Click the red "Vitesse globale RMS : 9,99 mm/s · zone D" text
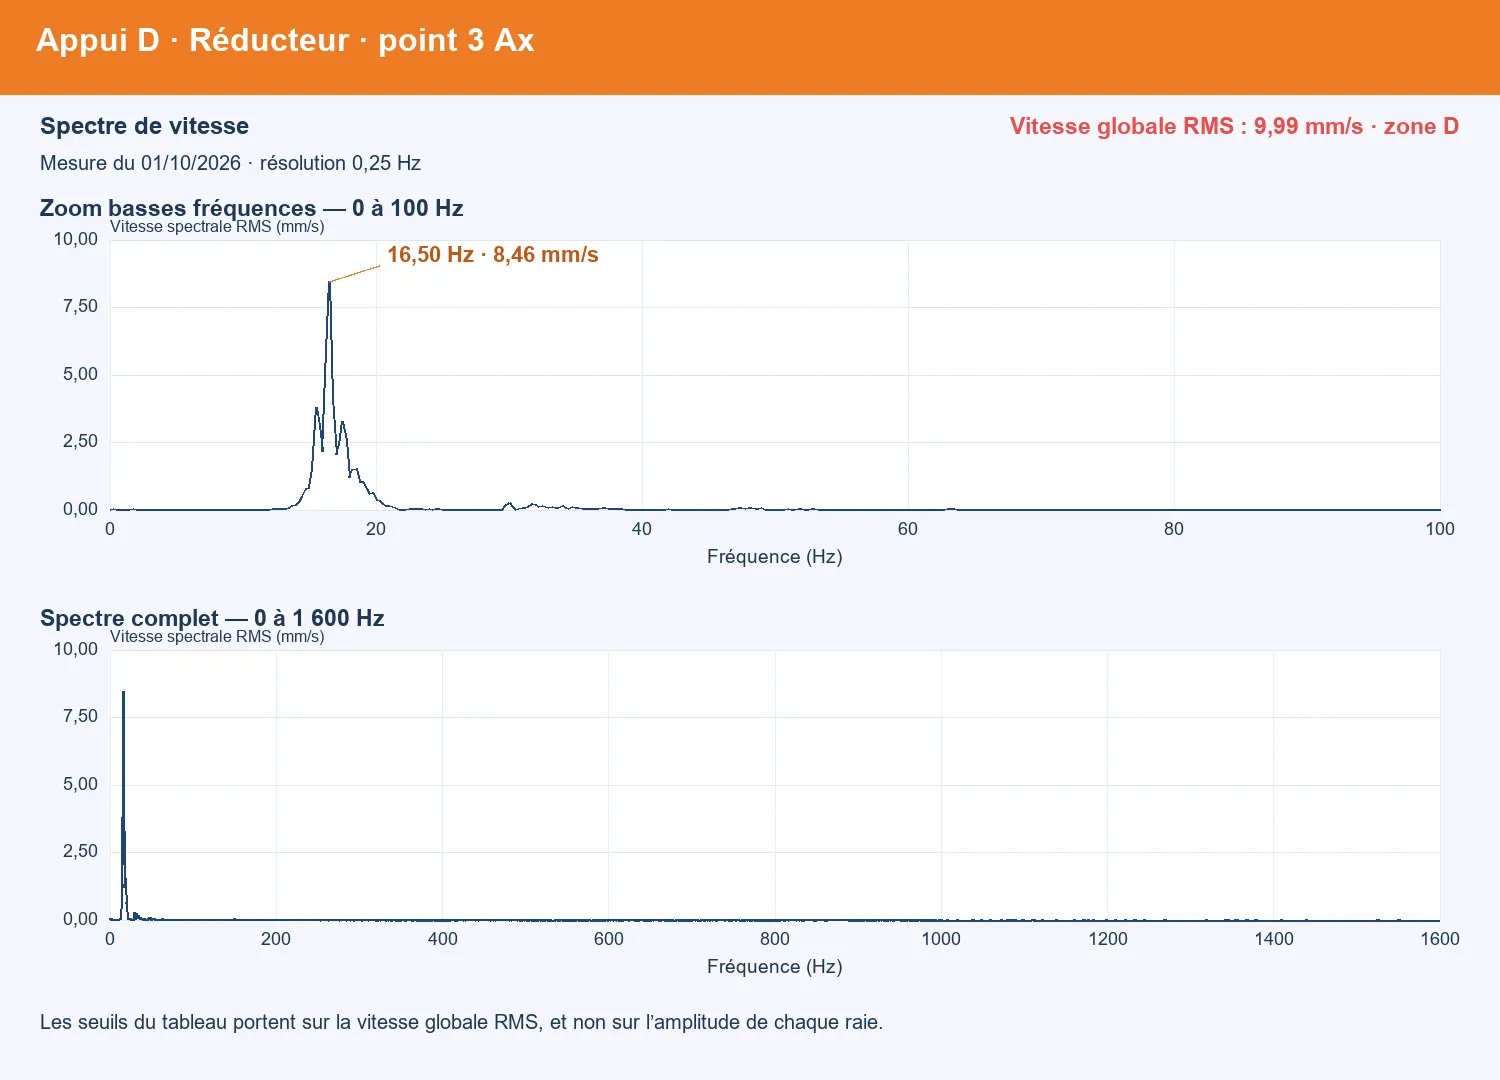Image resolution: width=1500 pixels, height=1080 pixels. [1234, 126]
